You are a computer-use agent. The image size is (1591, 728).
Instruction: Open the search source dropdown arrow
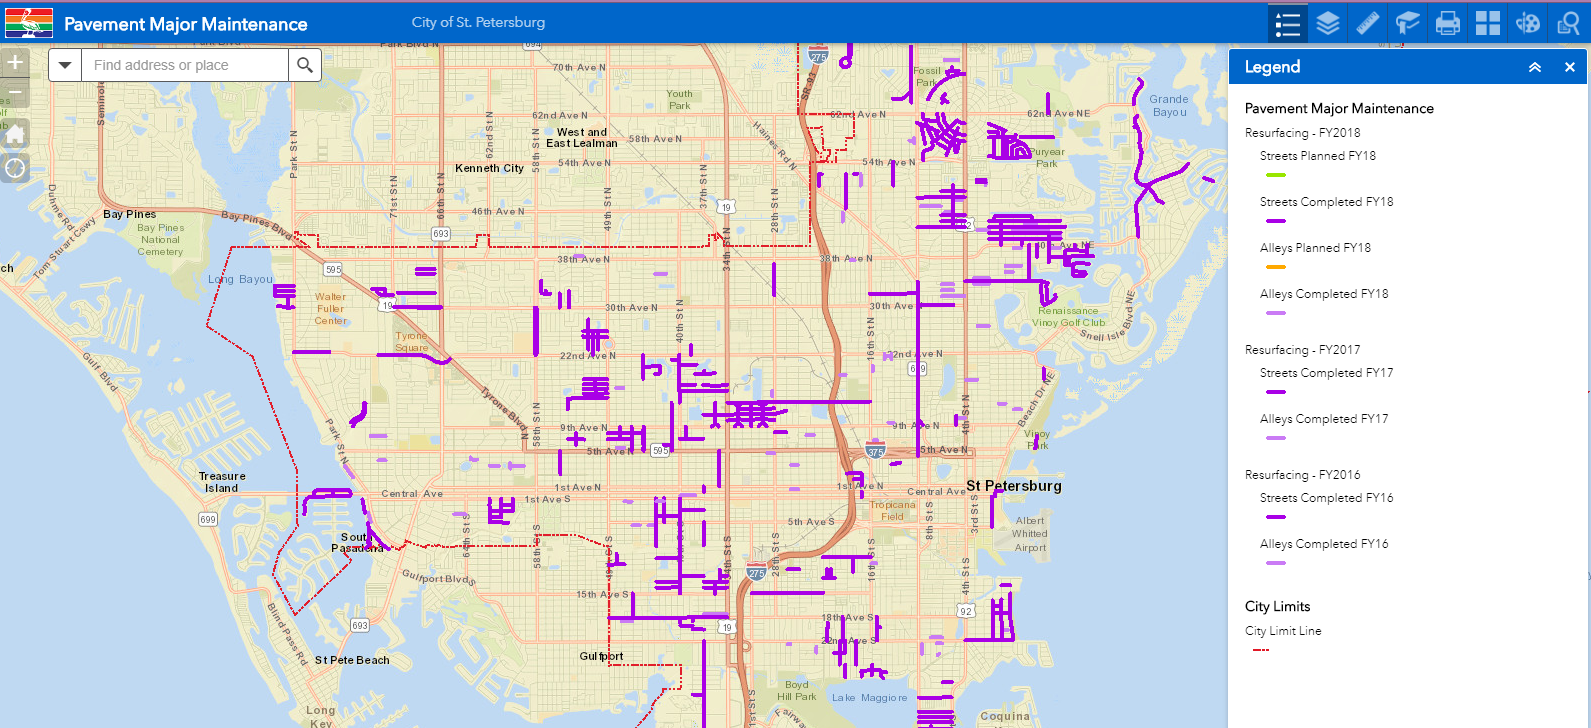pyautogui.click(x=65, y=65)
